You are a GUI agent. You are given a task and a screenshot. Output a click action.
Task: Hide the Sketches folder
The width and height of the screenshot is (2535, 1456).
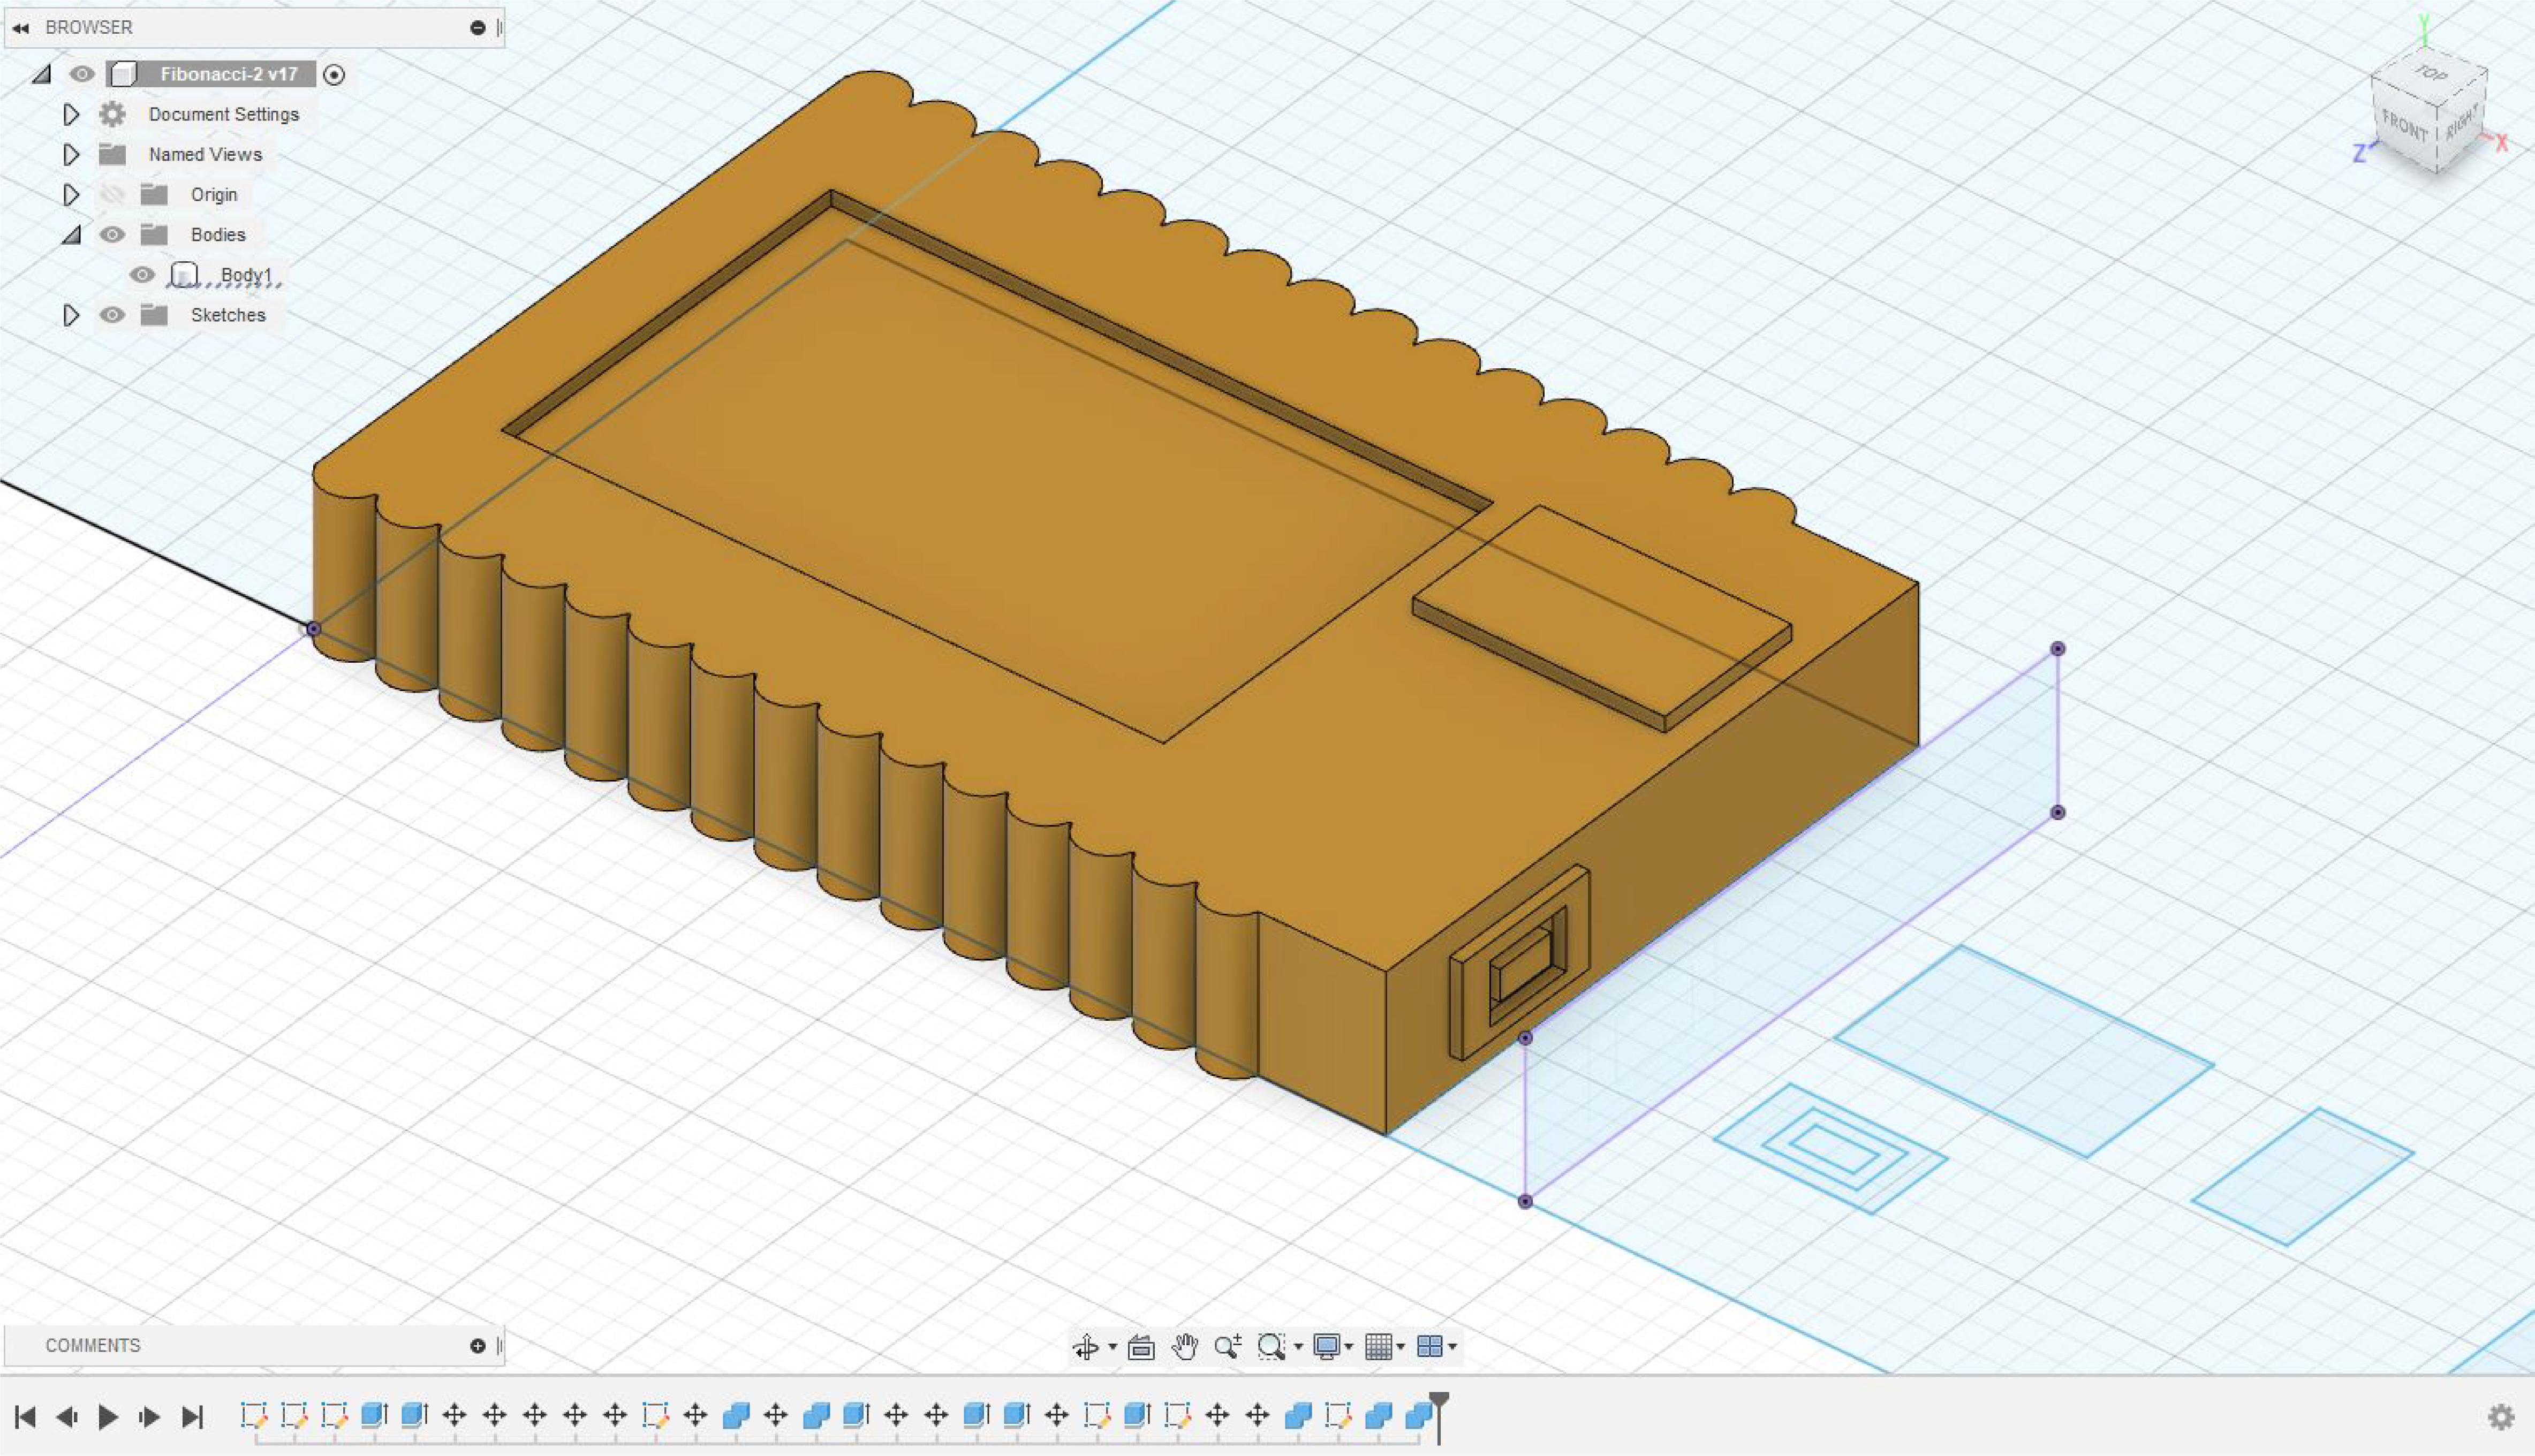coord(112,315)
